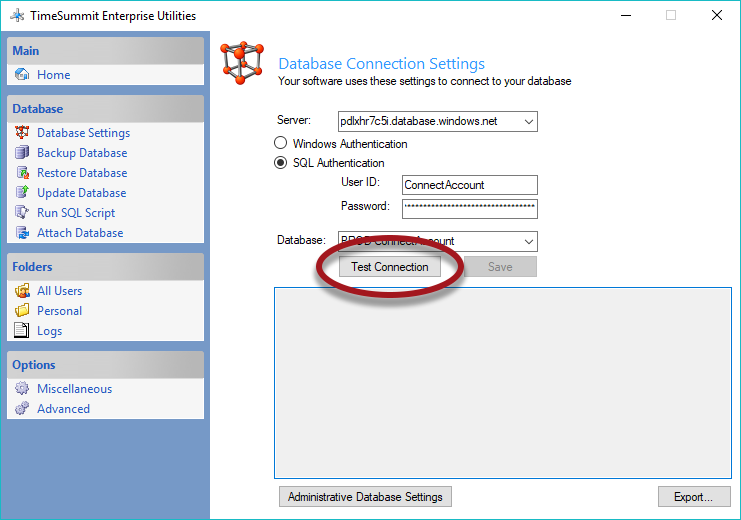Go to Home in sidebar
741x520 pixels.
click(x=54, y=75)
